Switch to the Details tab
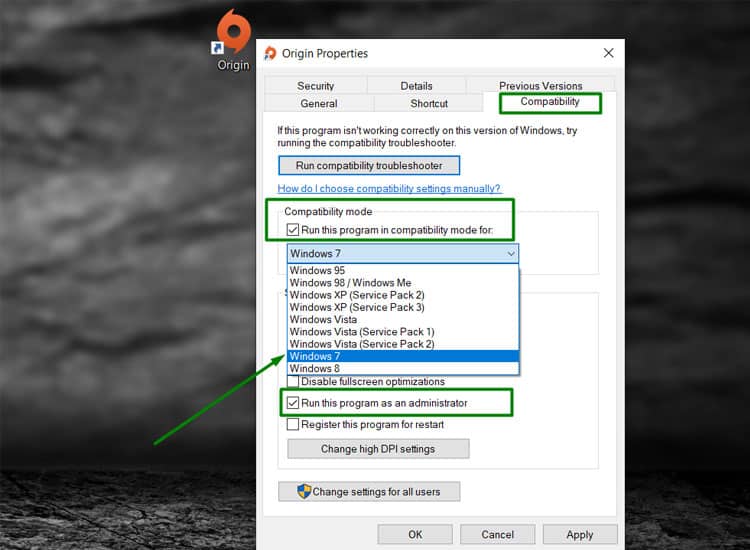The width and height of the screenshot is (750, 550). [x=416, y=86]
